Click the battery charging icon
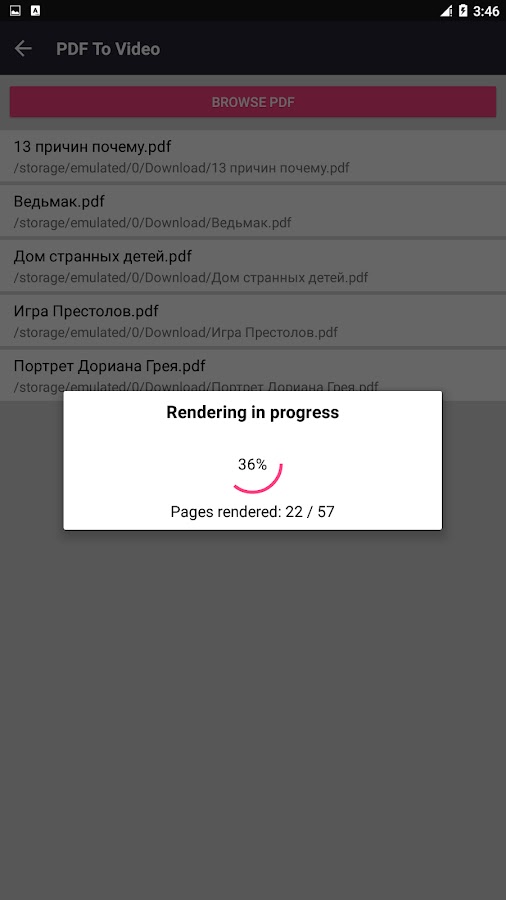Viewport: 506px width, 900px height. pyautogui.click(x=463, y=11)
